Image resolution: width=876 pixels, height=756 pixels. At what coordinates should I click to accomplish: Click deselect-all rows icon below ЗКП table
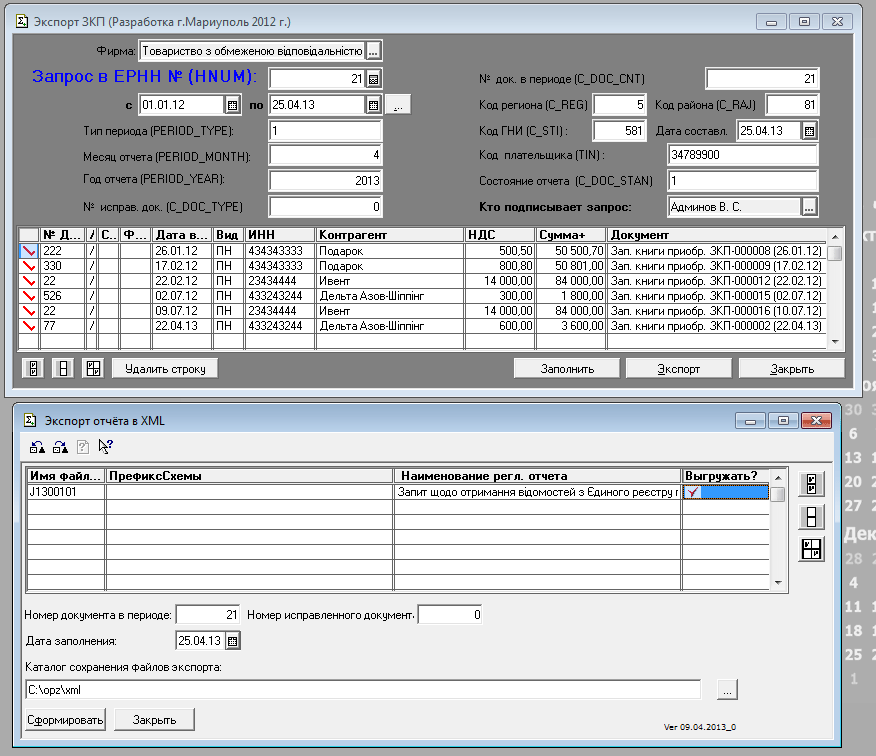coord(63,369)
